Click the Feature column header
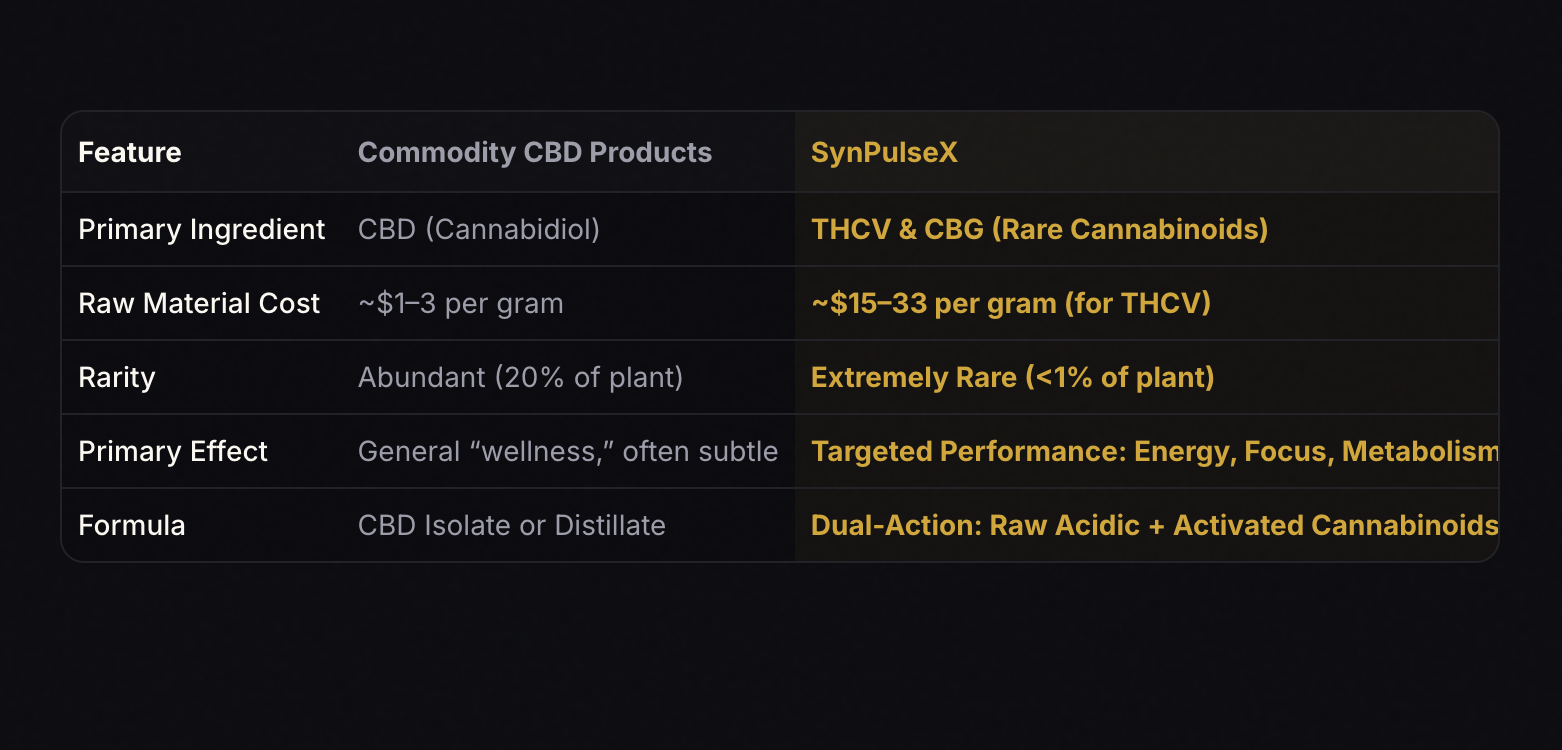 [130, 152]
